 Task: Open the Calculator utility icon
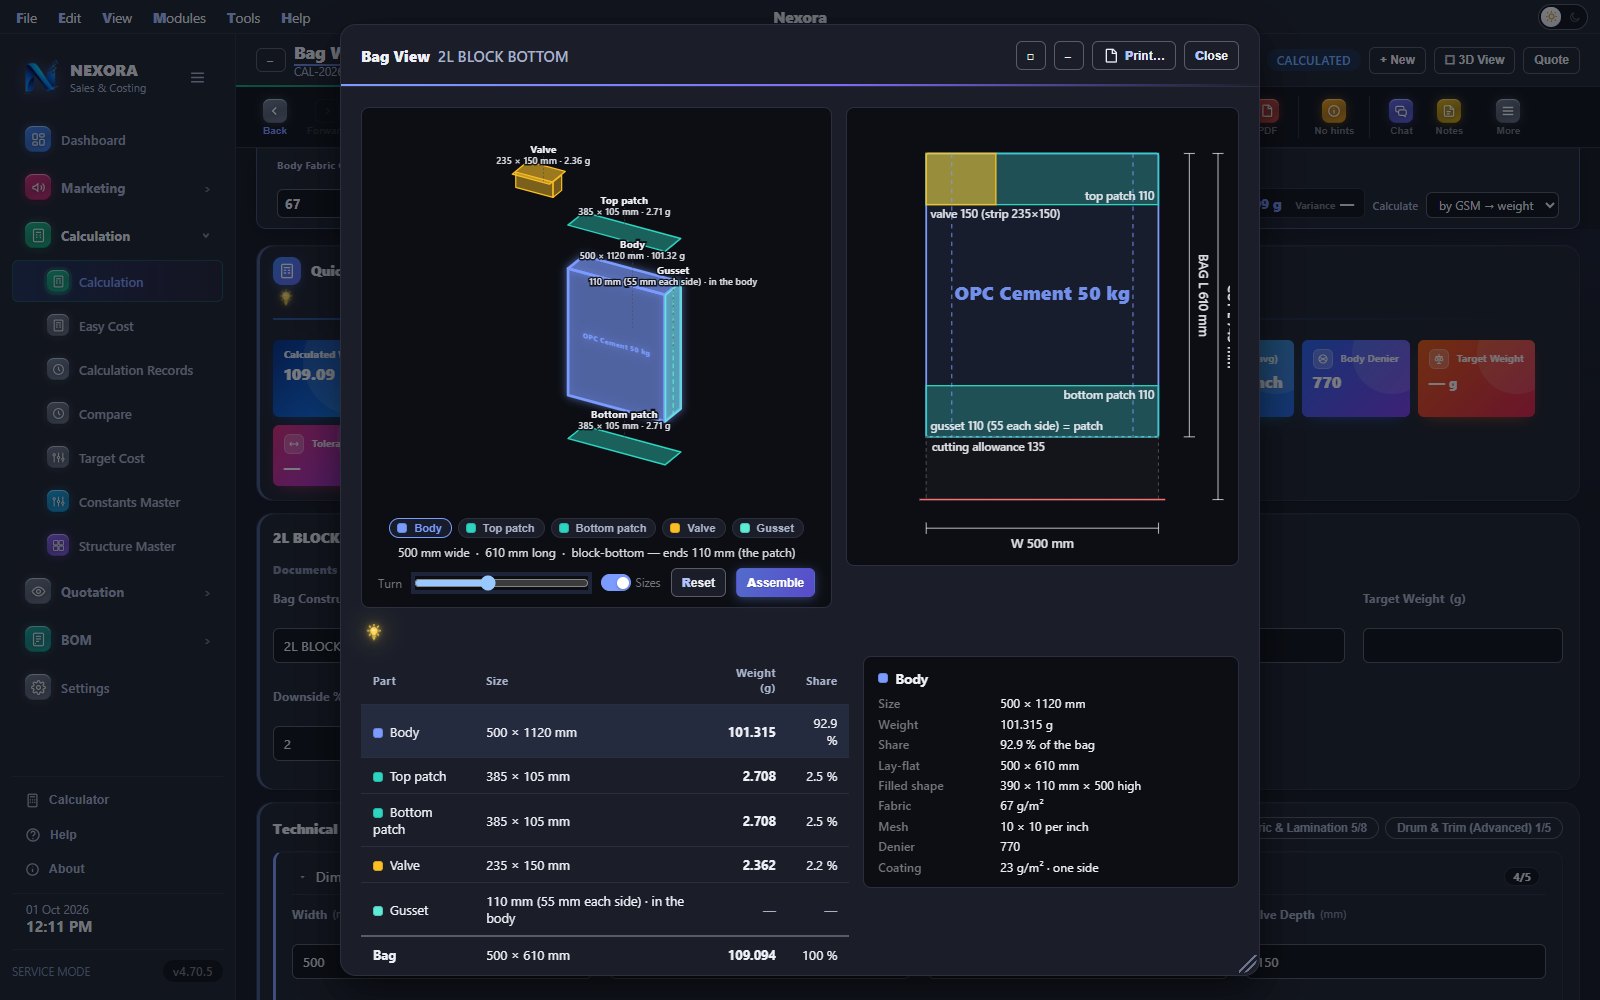(x=32, y=800)
